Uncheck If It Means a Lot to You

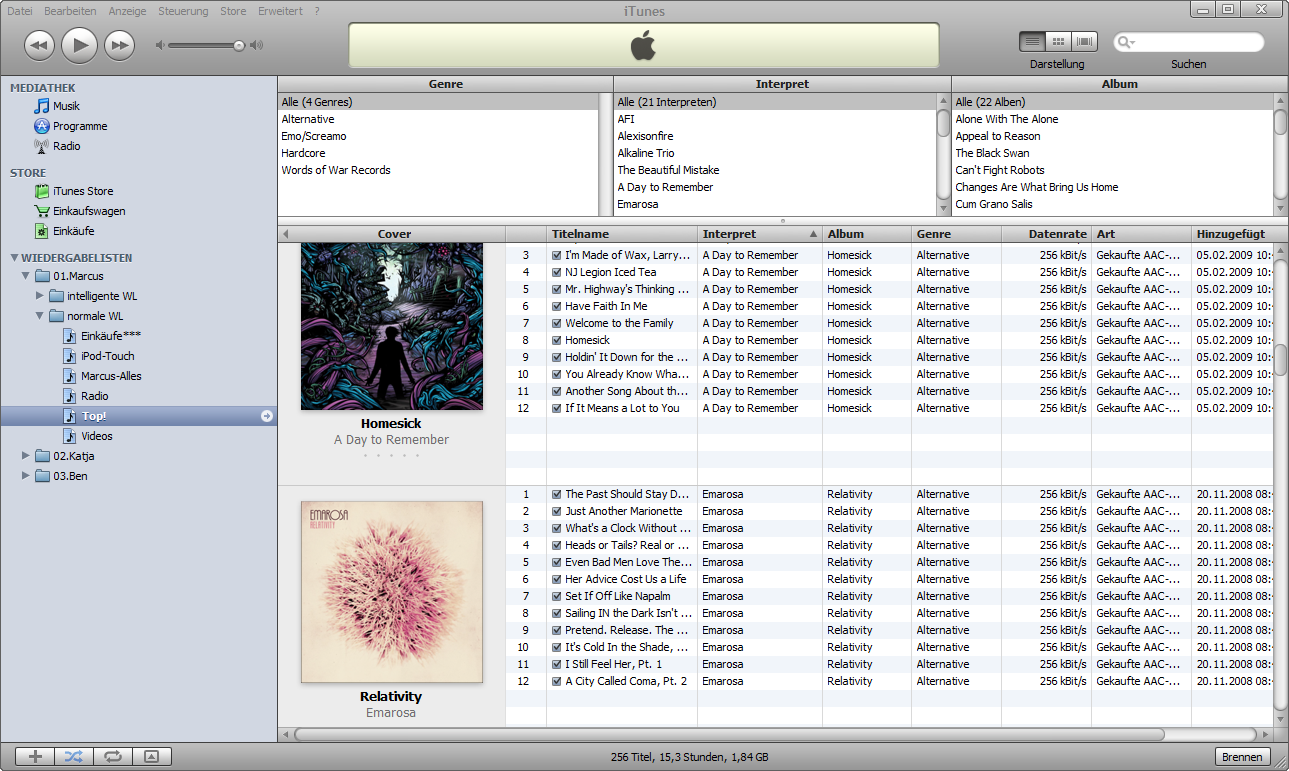point(557,408)
